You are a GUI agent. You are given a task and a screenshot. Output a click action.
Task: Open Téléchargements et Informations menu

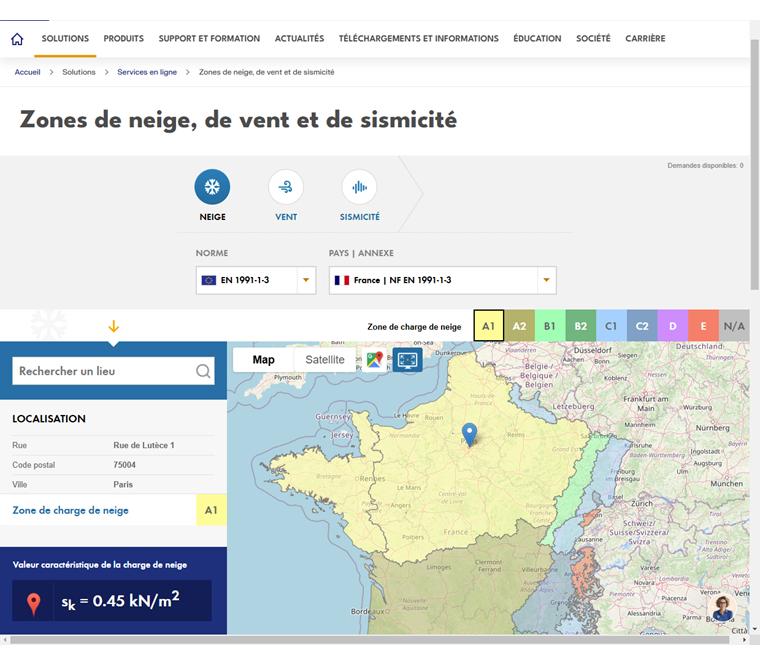418,38
